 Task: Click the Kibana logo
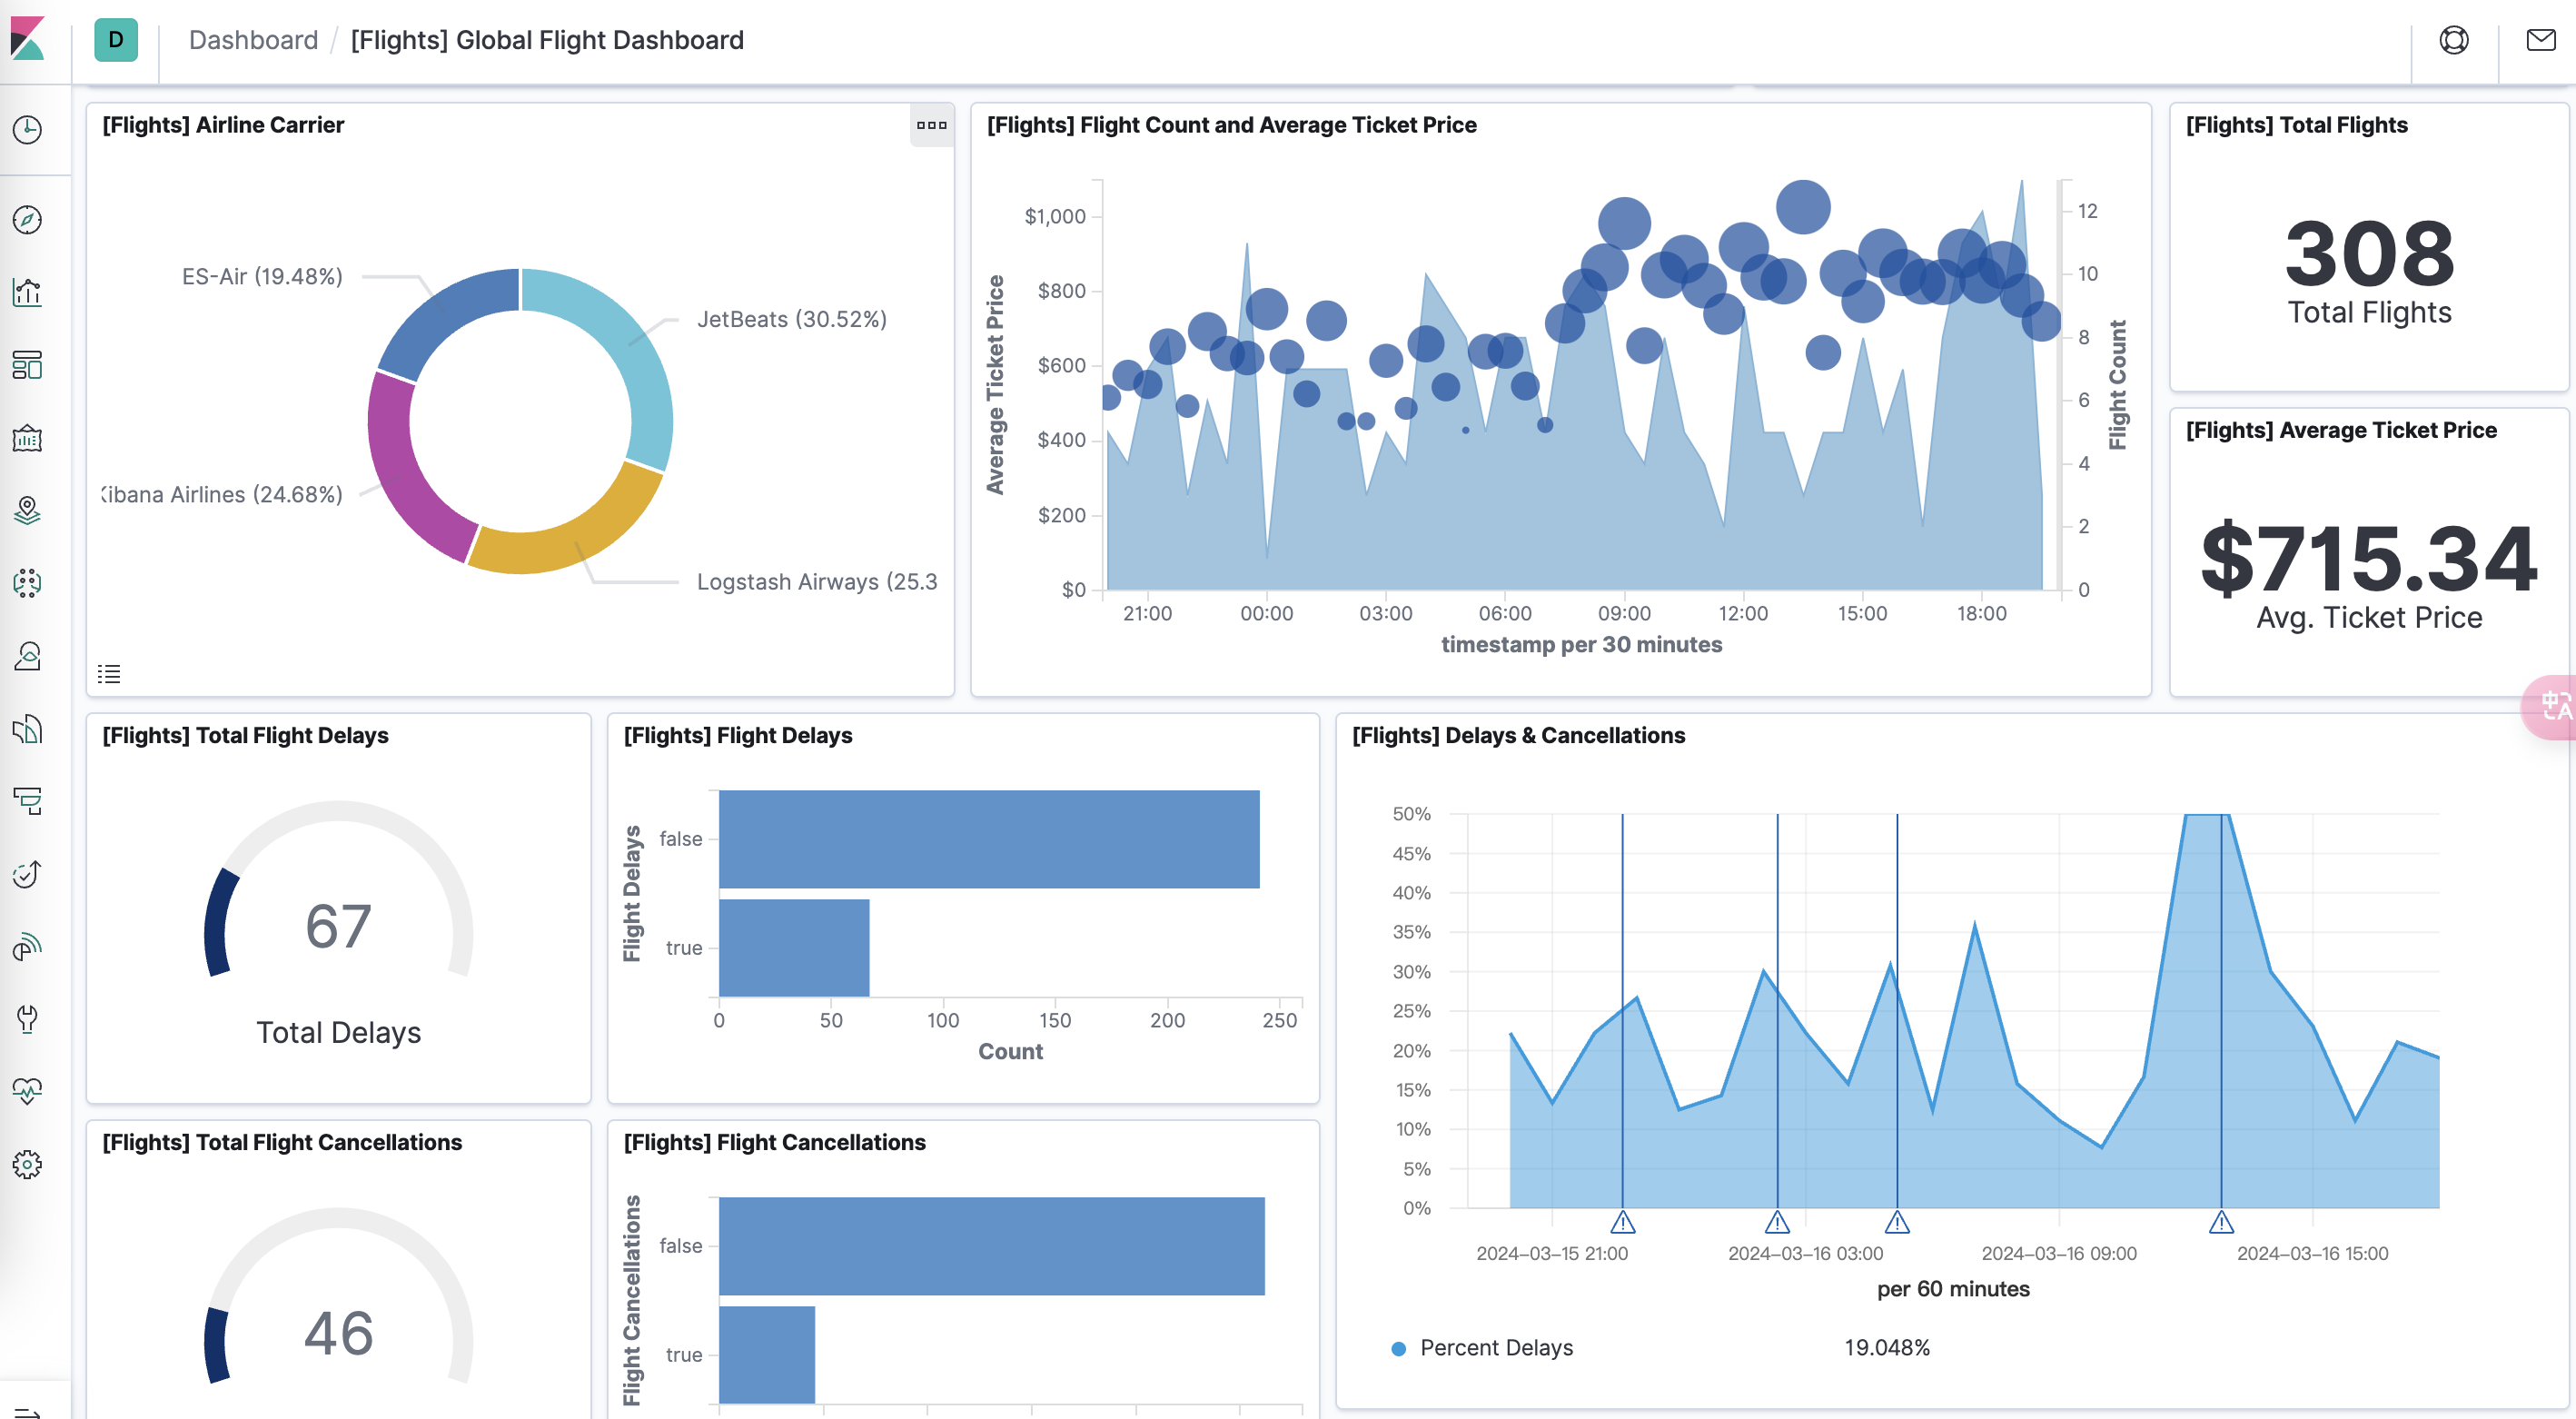pyautogui.click(x=28, y=39)
